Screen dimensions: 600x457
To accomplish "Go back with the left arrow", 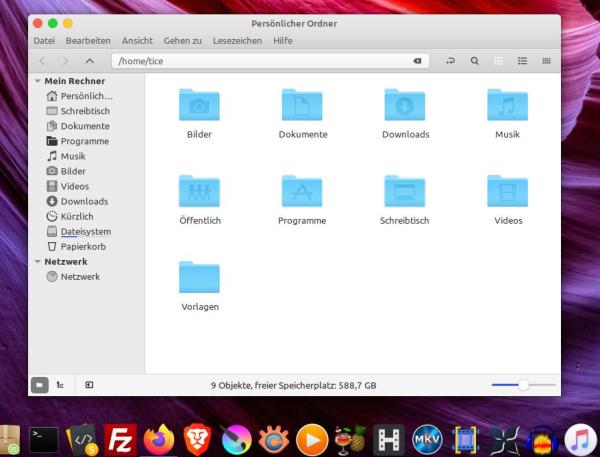I will click(42, 61).
